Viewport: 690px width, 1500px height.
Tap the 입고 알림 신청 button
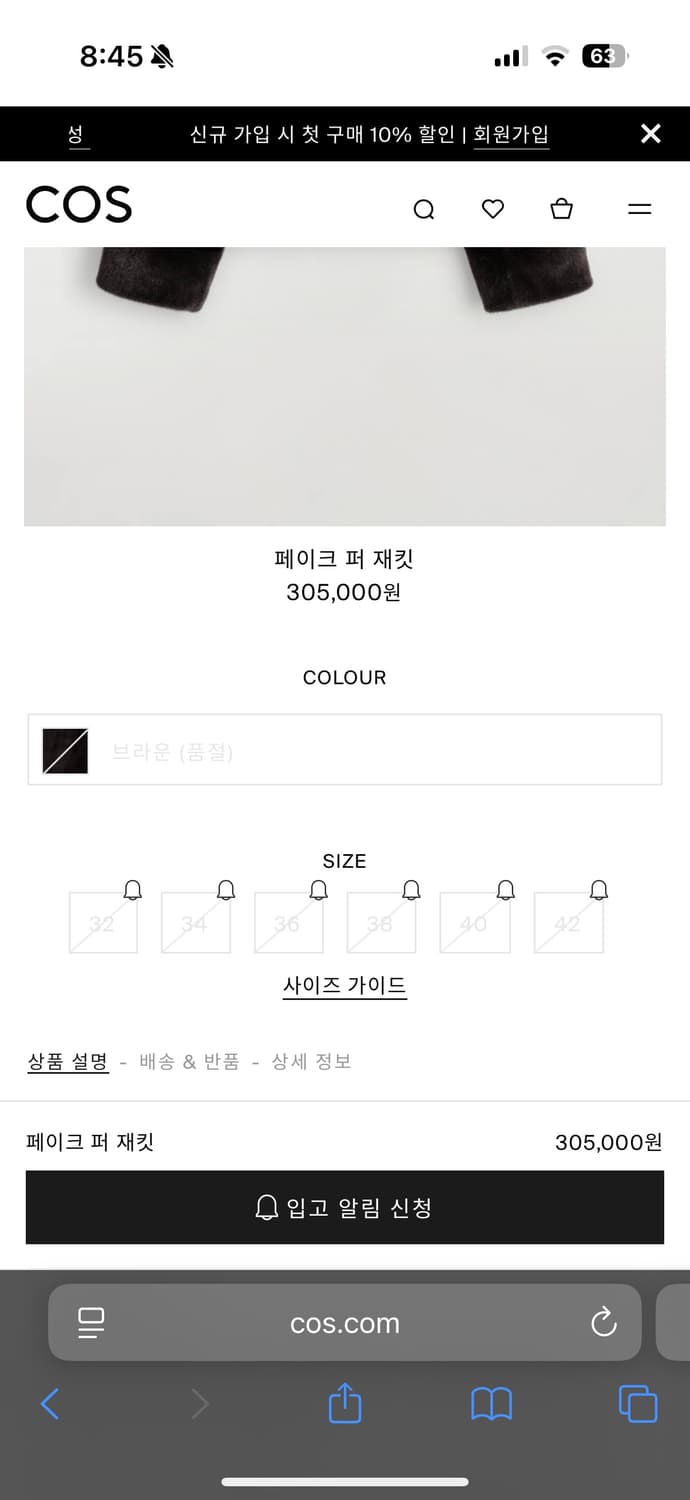click(x=344, y=1207)
